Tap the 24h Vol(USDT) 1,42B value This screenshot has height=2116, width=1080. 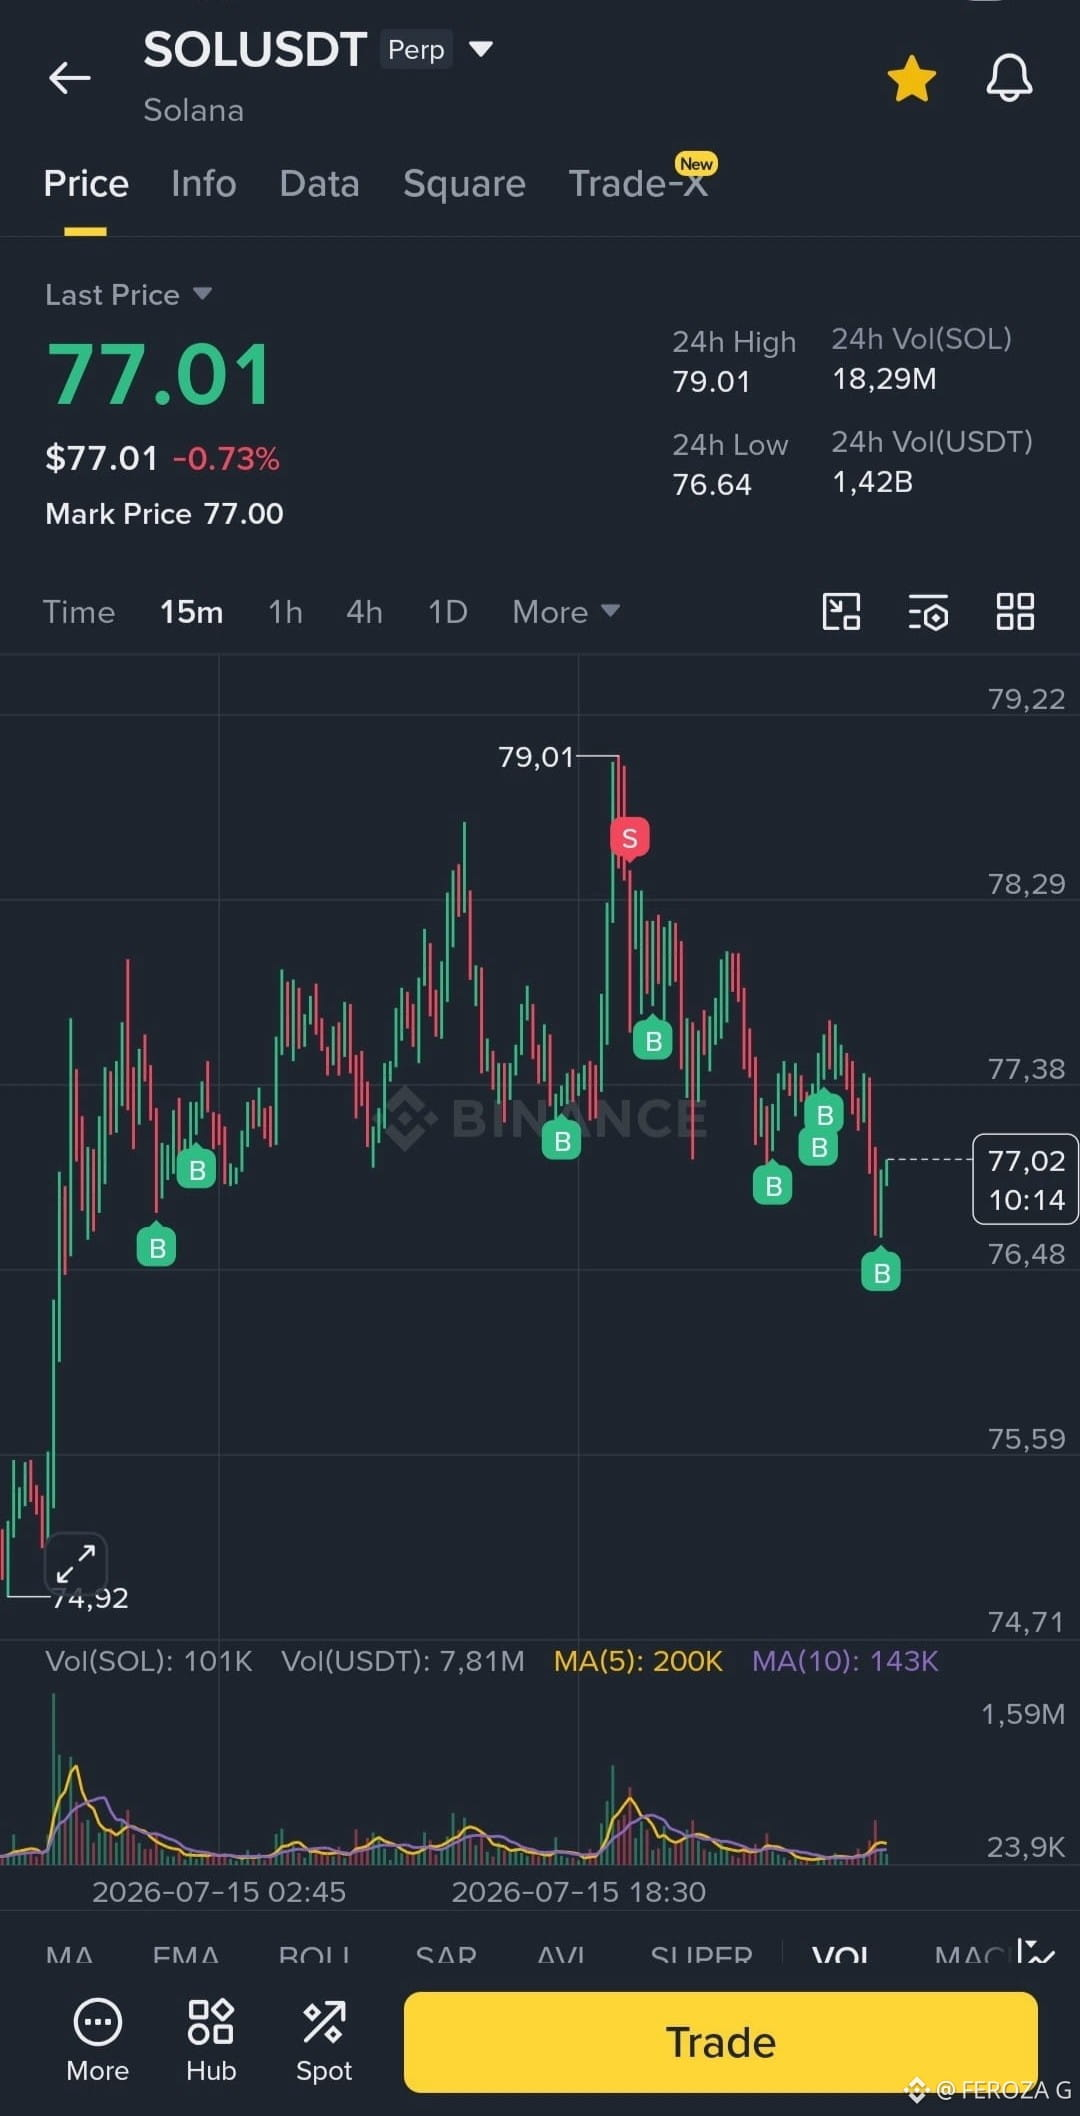pos(873,482)
